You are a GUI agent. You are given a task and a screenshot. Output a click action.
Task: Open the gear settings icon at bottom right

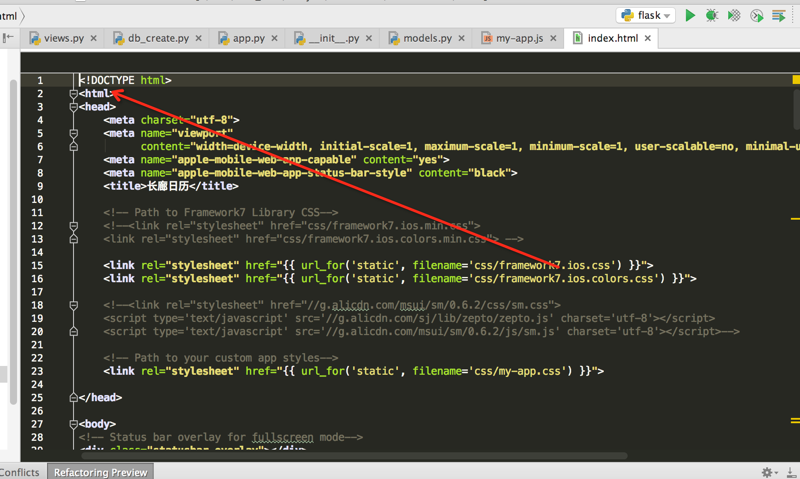[767, 472]
